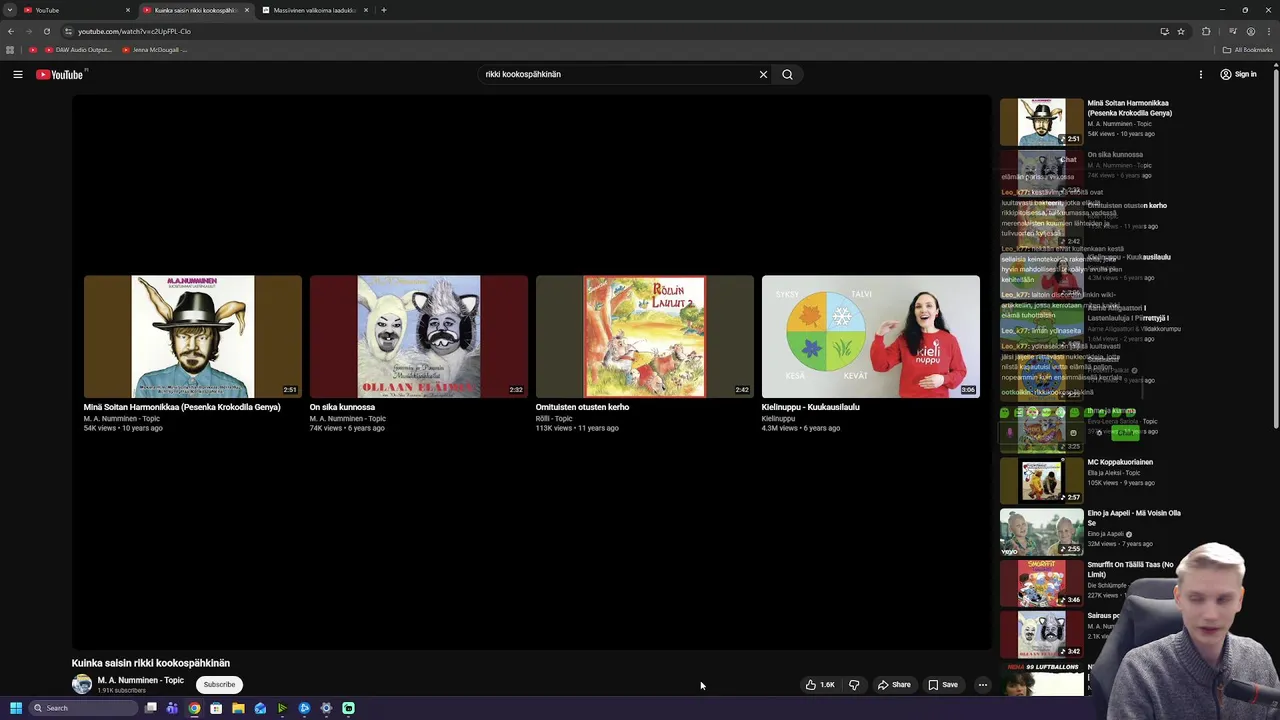
Task: Open DAW Audio Output bookmark
Action: 78,50
